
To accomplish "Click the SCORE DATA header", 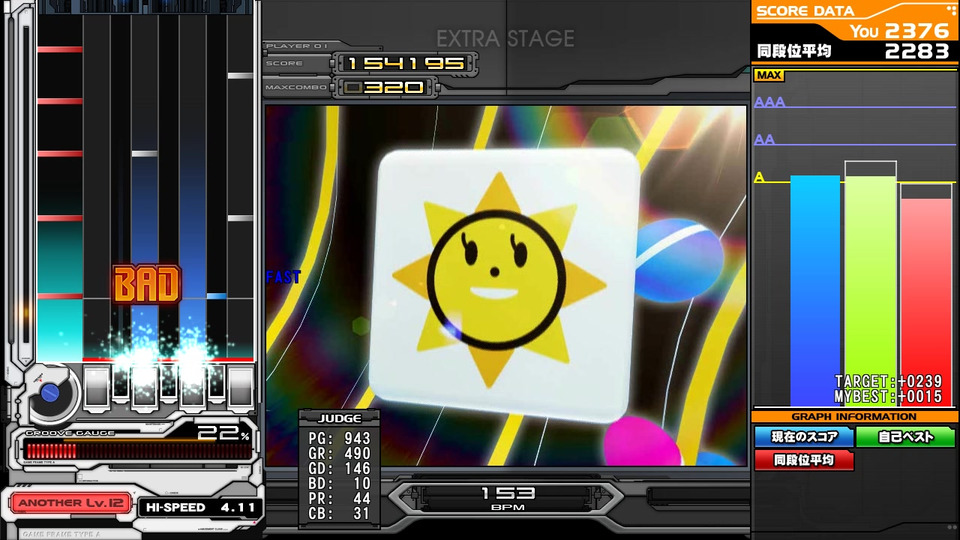I will click(x=805, y=11).
